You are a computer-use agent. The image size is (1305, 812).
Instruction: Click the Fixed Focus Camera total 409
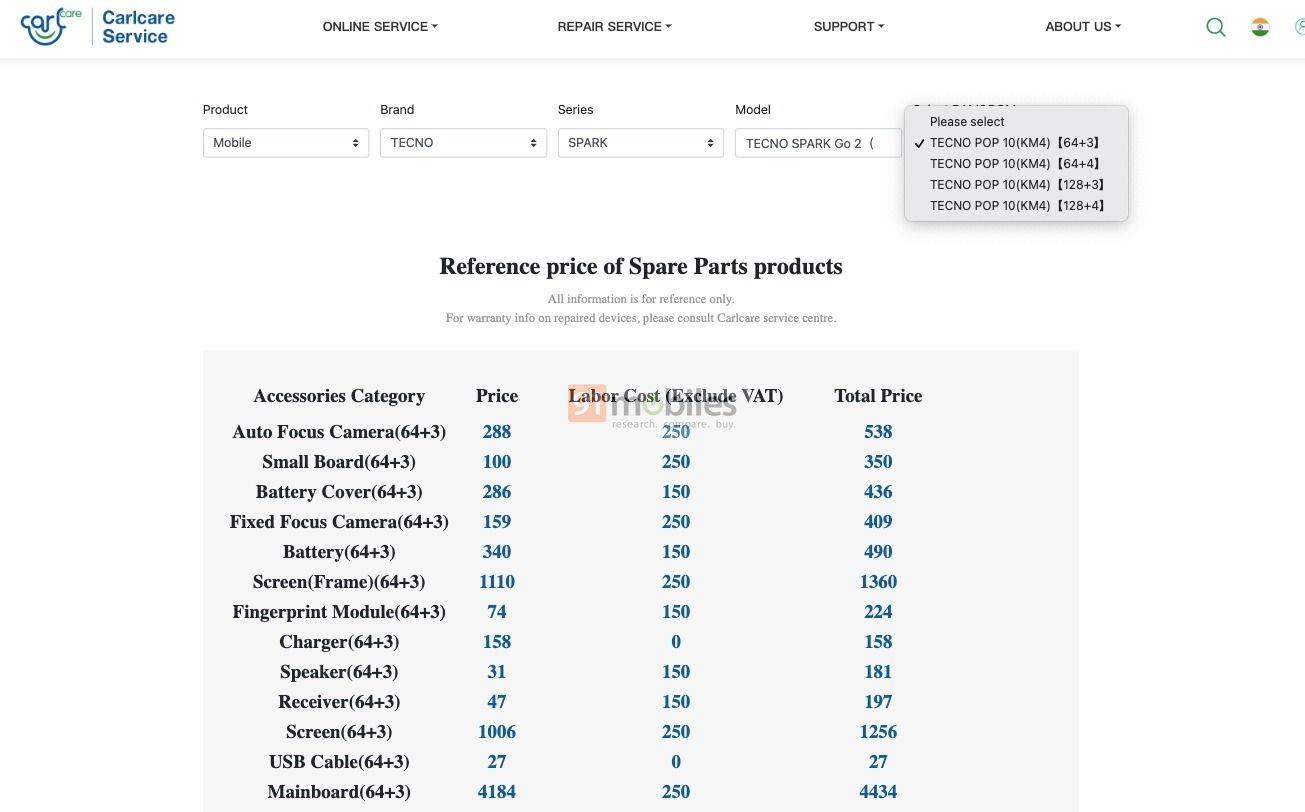tap(878, 522)
